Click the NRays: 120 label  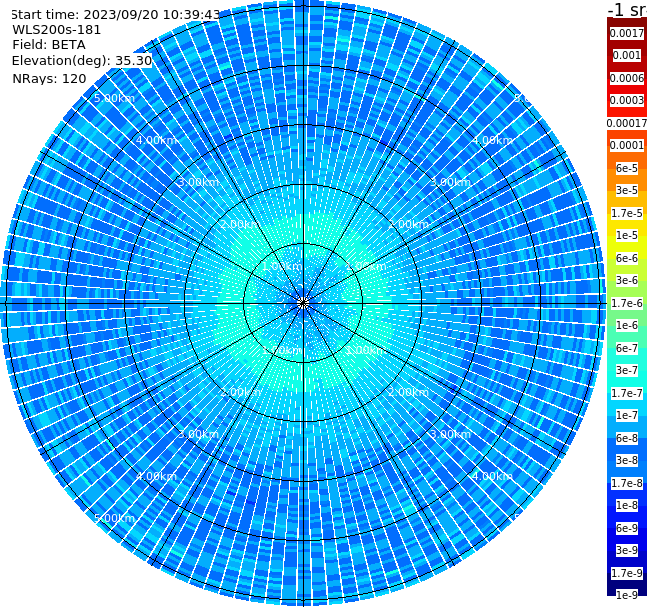click(x=49, y=78)
